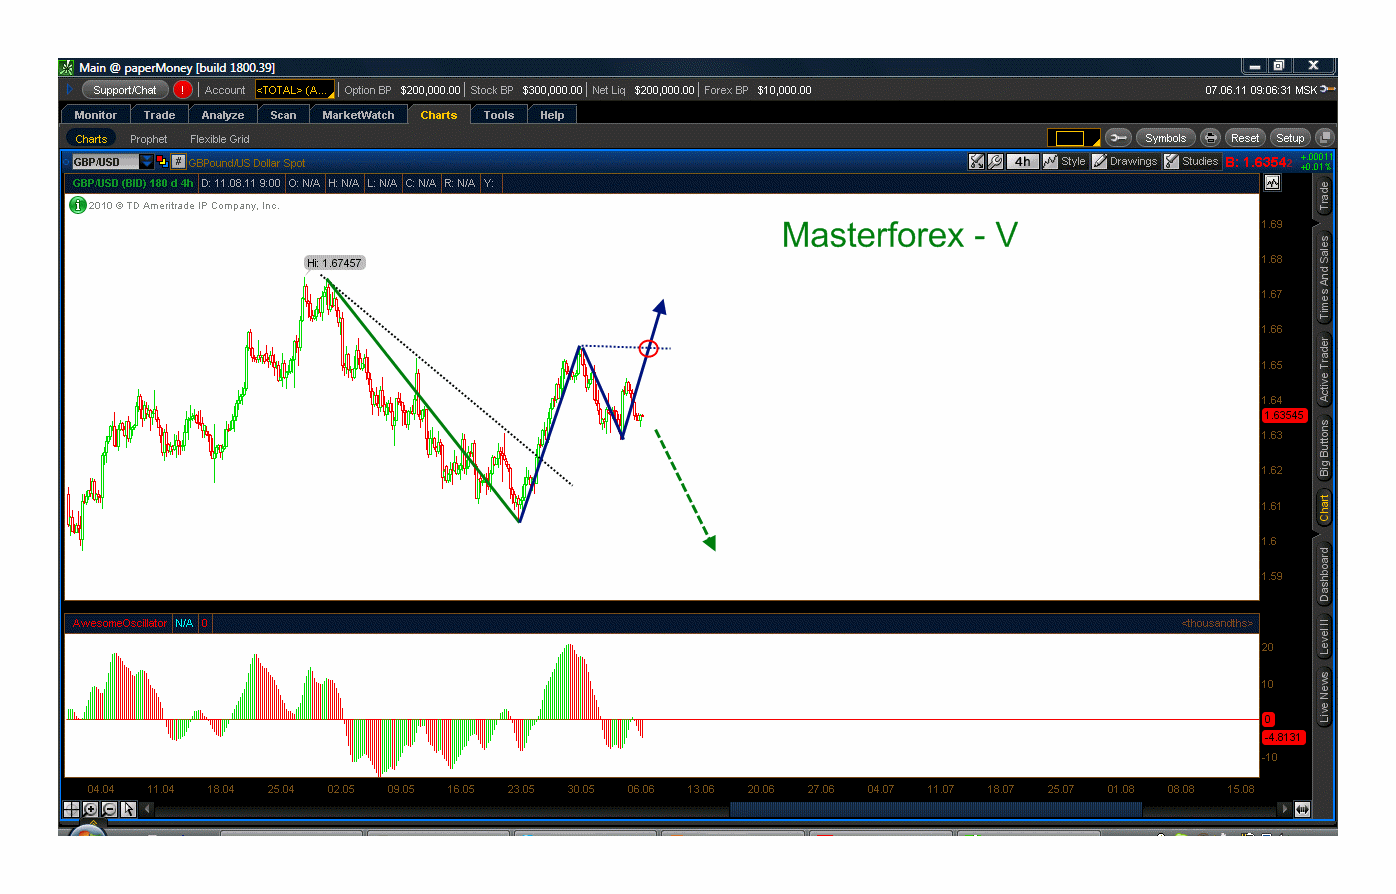Expand Times And Sales sidebar panel

[1324, 277]
